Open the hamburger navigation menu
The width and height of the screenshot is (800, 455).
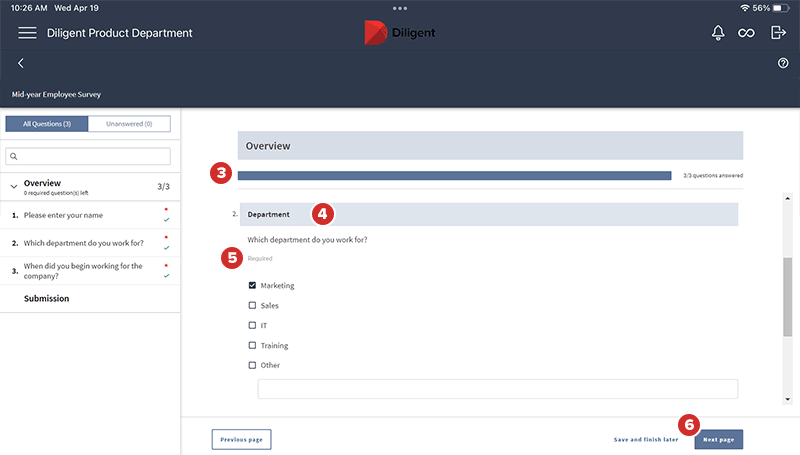point(27,33)
